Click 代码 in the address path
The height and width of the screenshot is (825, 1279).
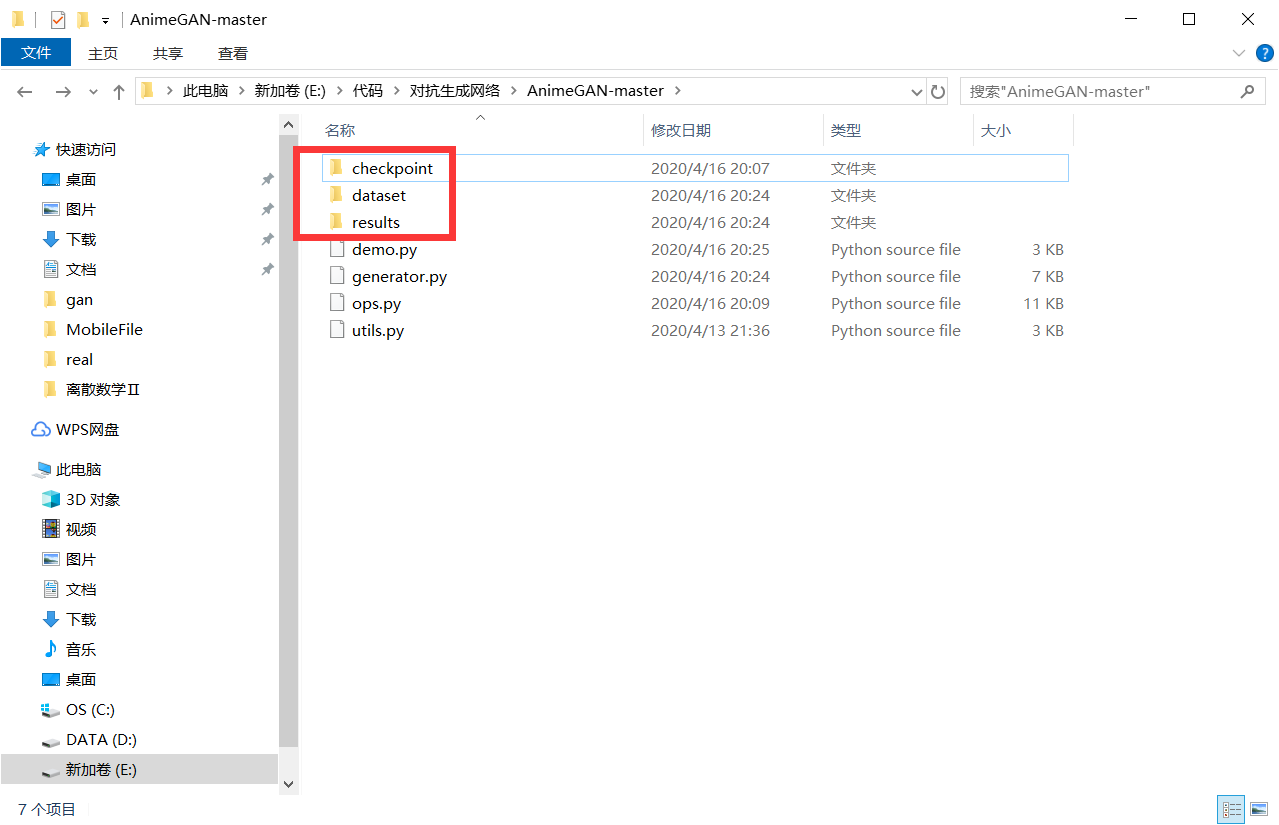[368, 90]
